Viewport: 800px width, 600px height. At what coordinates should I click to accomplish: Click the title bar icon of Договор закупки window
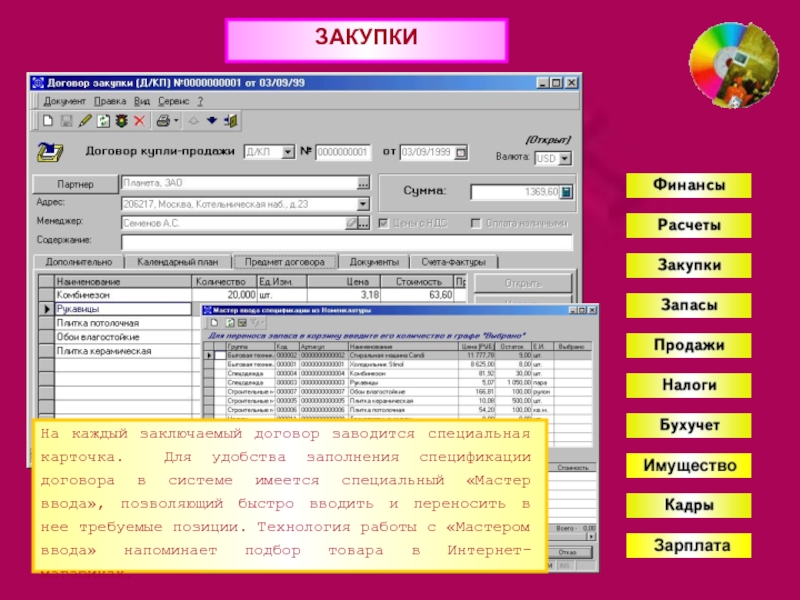(x=38, y=83)
